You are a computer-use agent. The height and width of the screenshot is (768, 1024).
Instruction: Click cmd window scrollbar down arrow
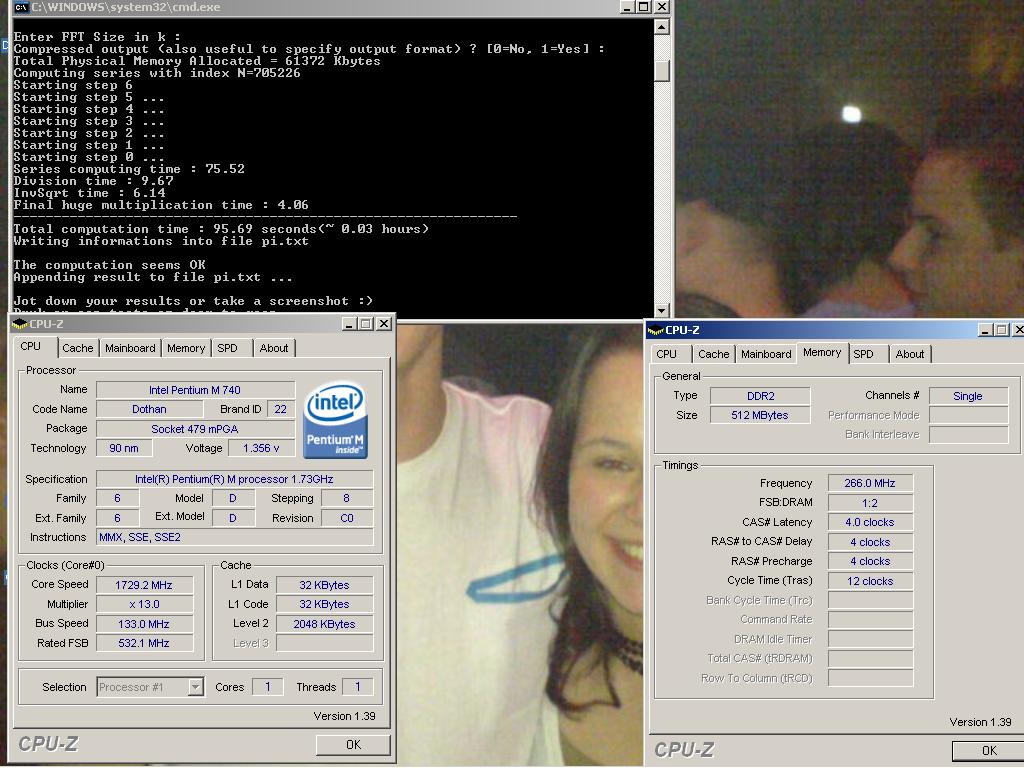pos(662,310)
